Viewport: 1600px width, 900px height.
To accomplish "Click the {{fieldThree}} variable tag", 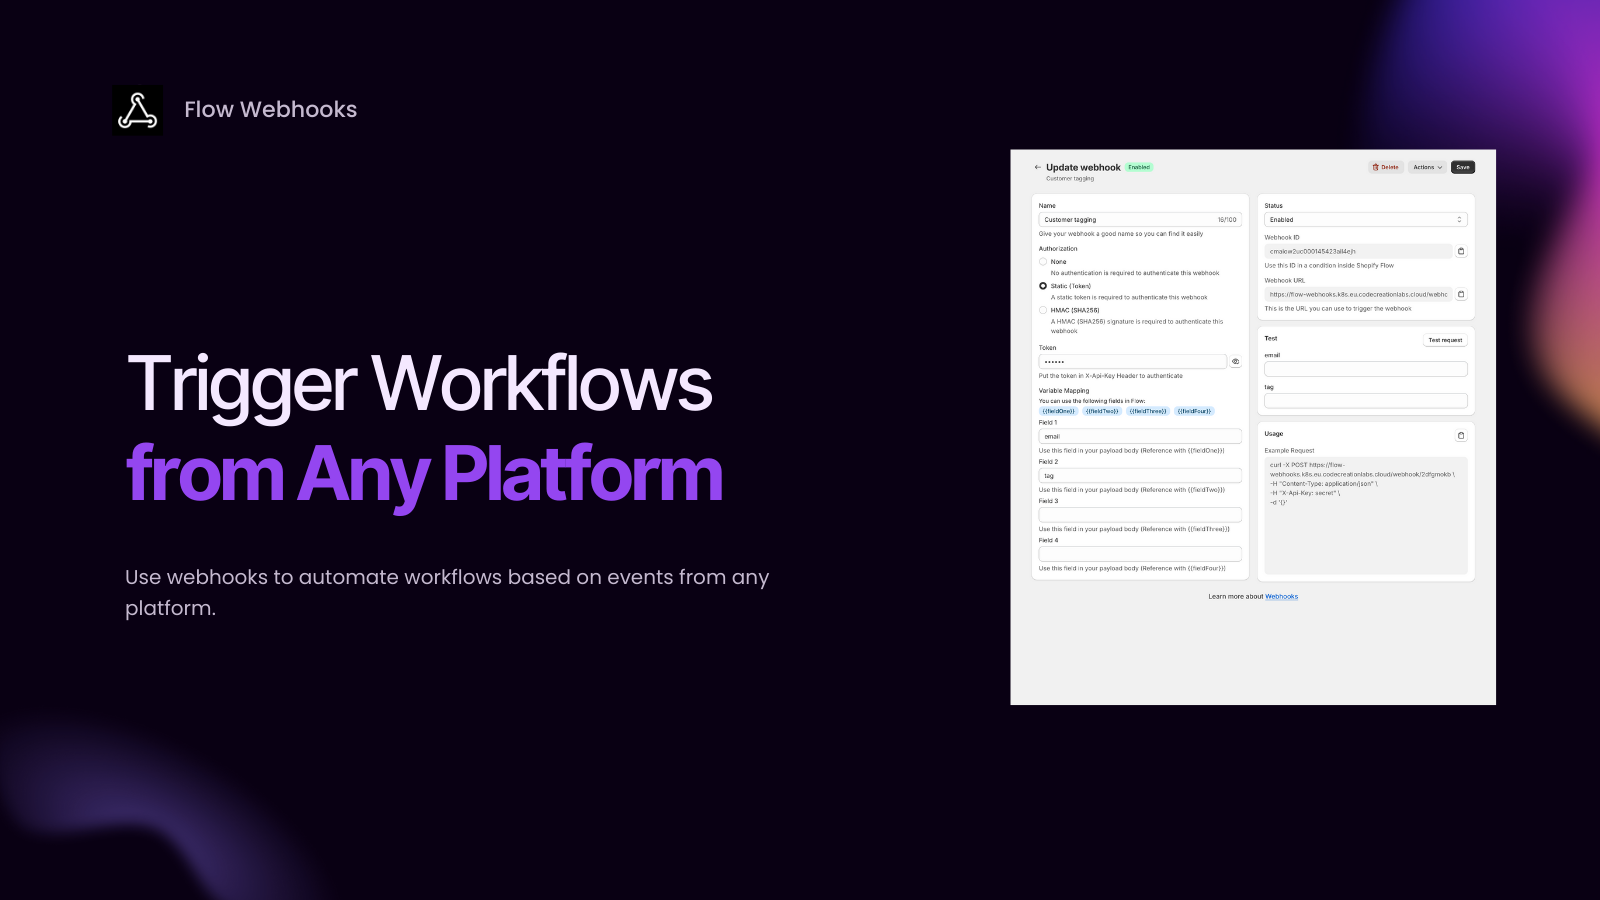I will (x=1148, y=411).
